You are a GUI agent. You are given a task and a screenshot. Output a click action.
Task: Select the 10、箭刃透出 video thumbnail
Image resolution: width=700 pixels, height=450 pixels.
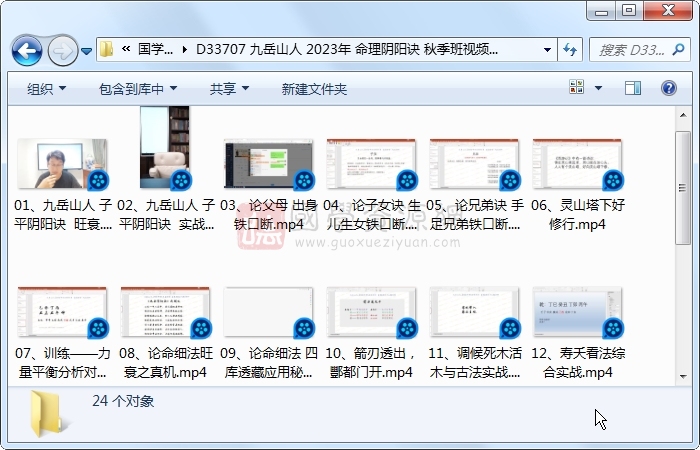371,313
